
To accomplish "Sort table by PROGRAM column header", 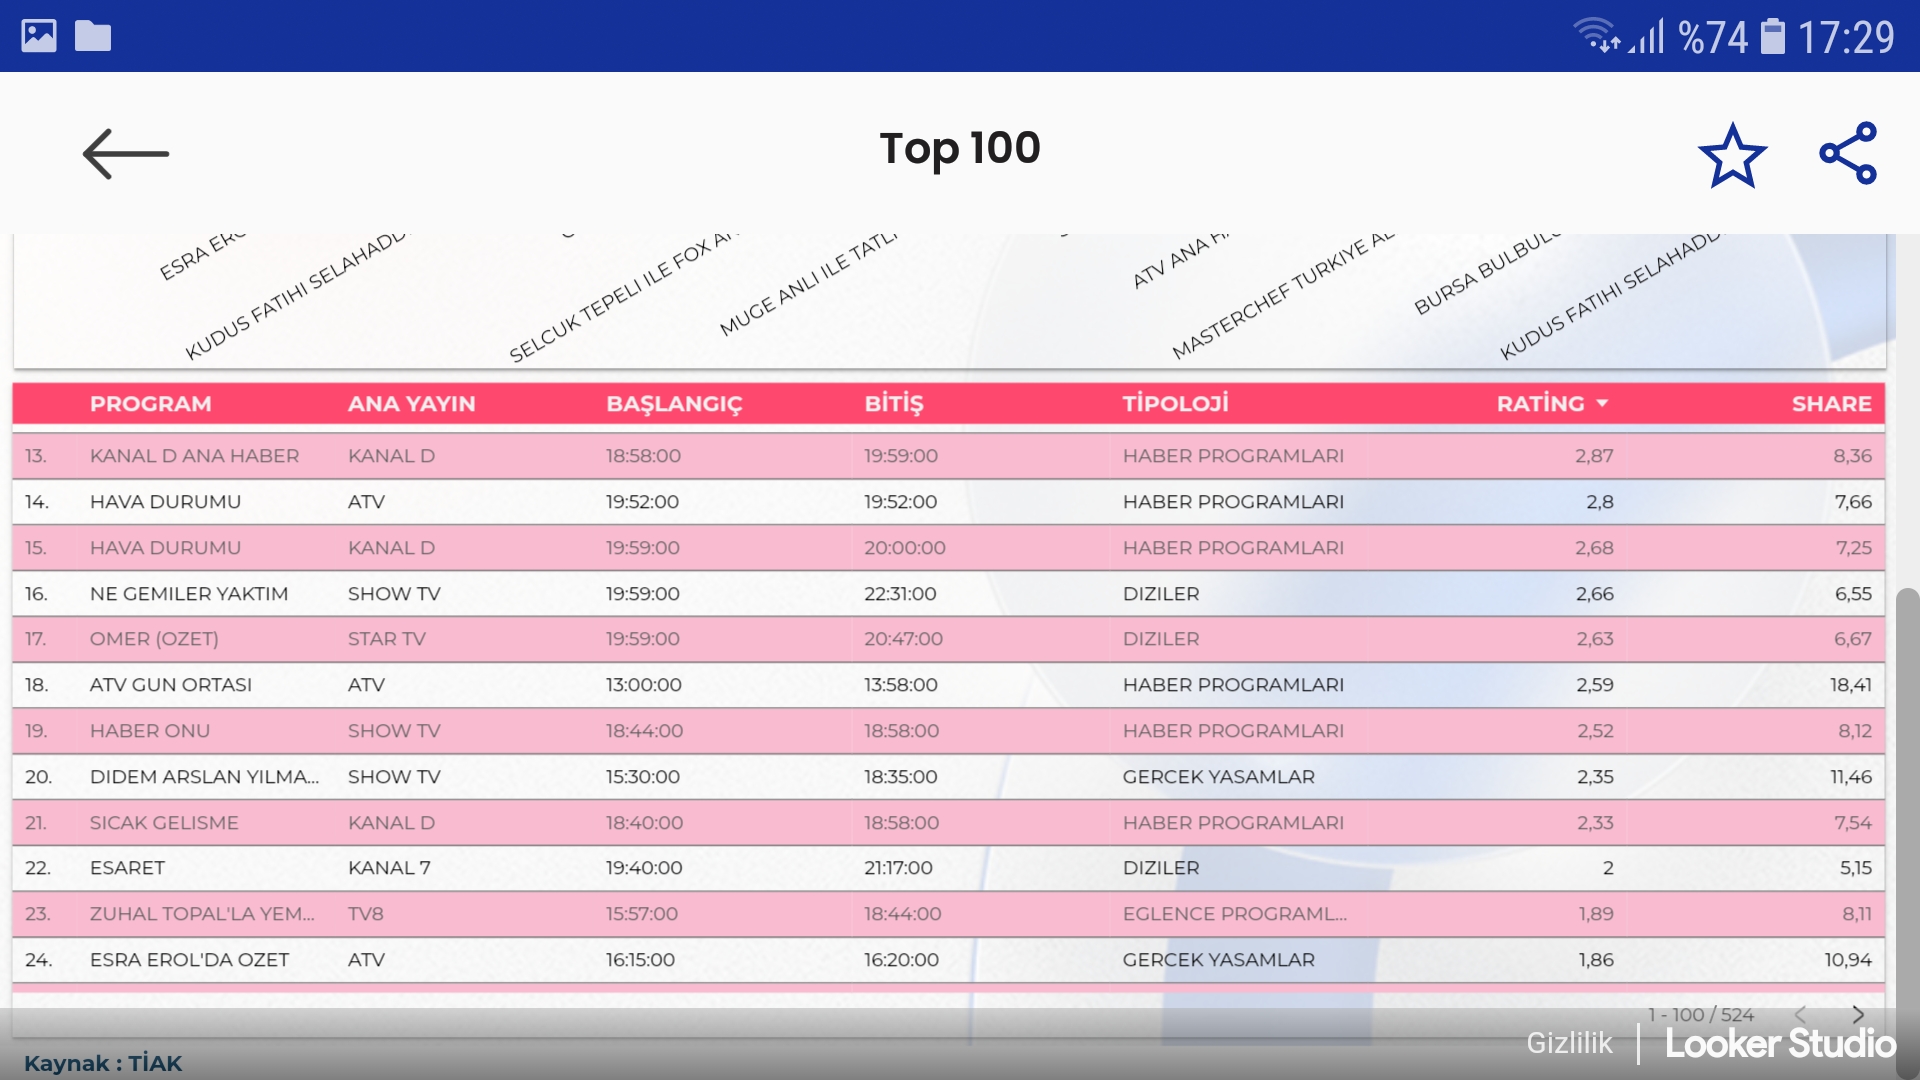I will (x=150, y=403).
